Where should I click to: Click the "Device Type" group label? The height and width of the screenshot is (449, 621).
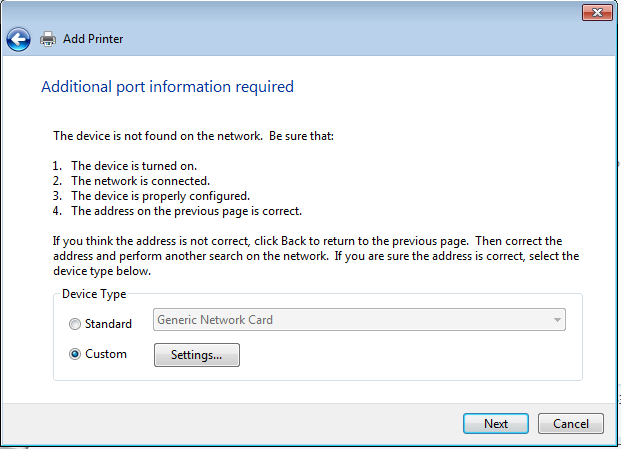pyautogui.click(x=93, y=294)
